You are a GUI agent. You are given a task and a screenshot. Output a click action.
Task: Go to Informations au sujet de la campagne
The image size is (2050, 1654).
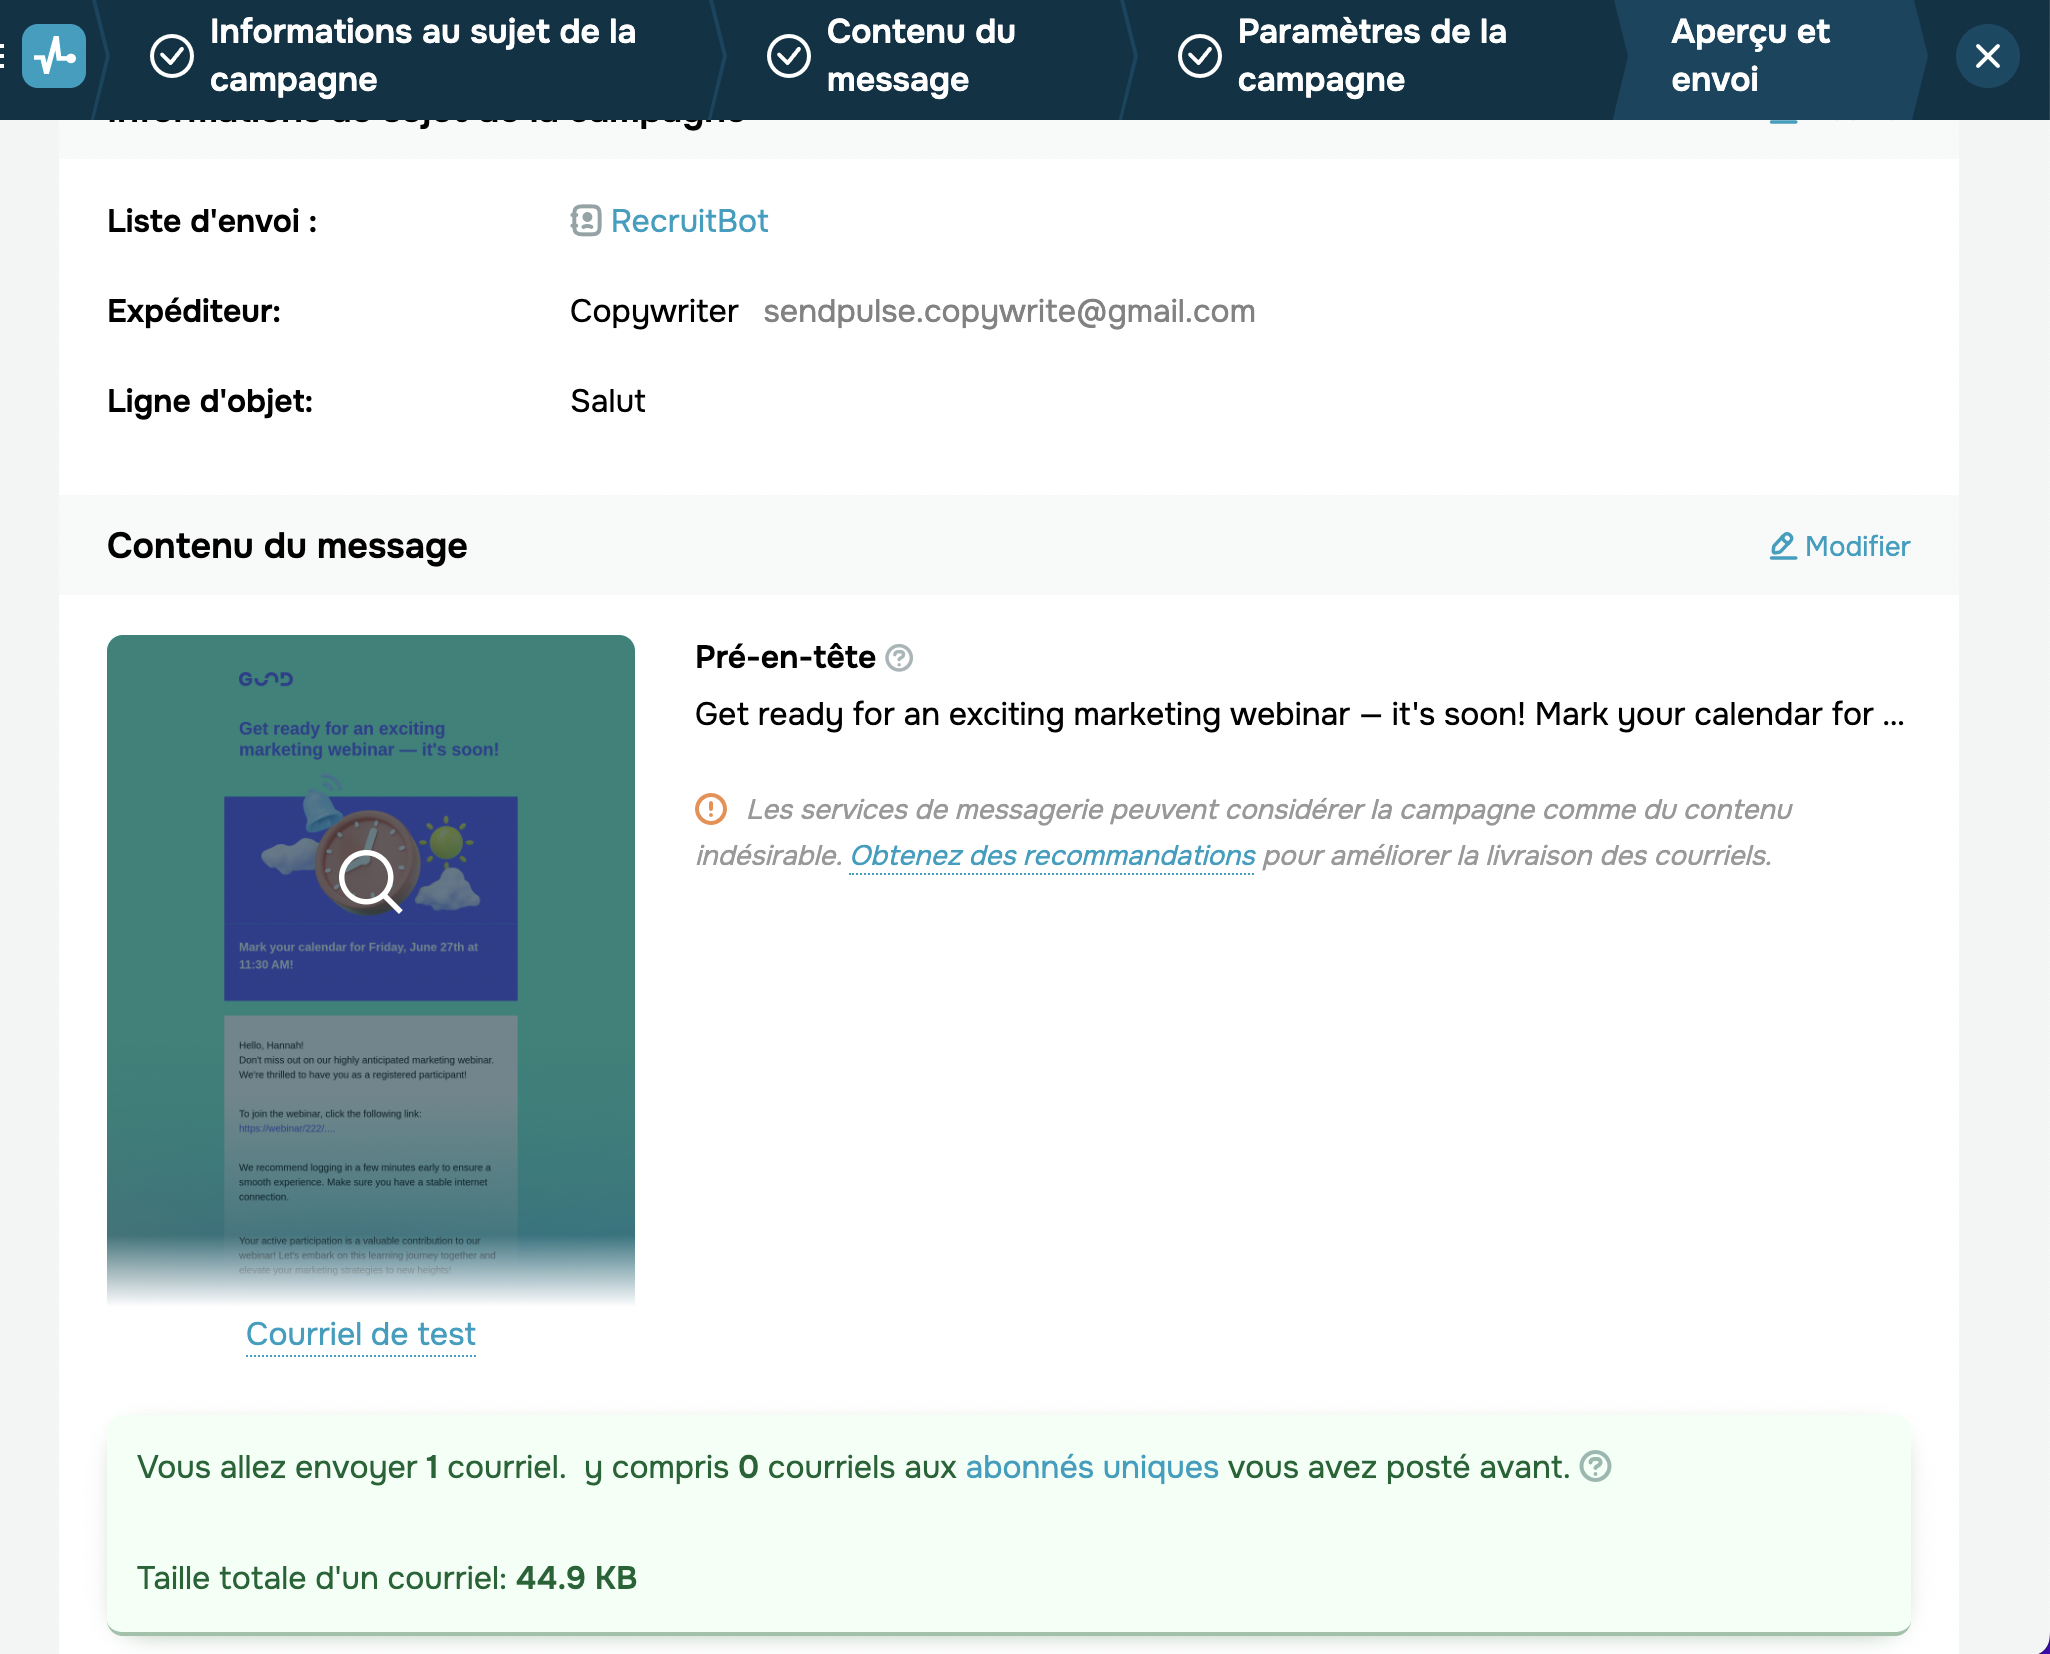422,56
